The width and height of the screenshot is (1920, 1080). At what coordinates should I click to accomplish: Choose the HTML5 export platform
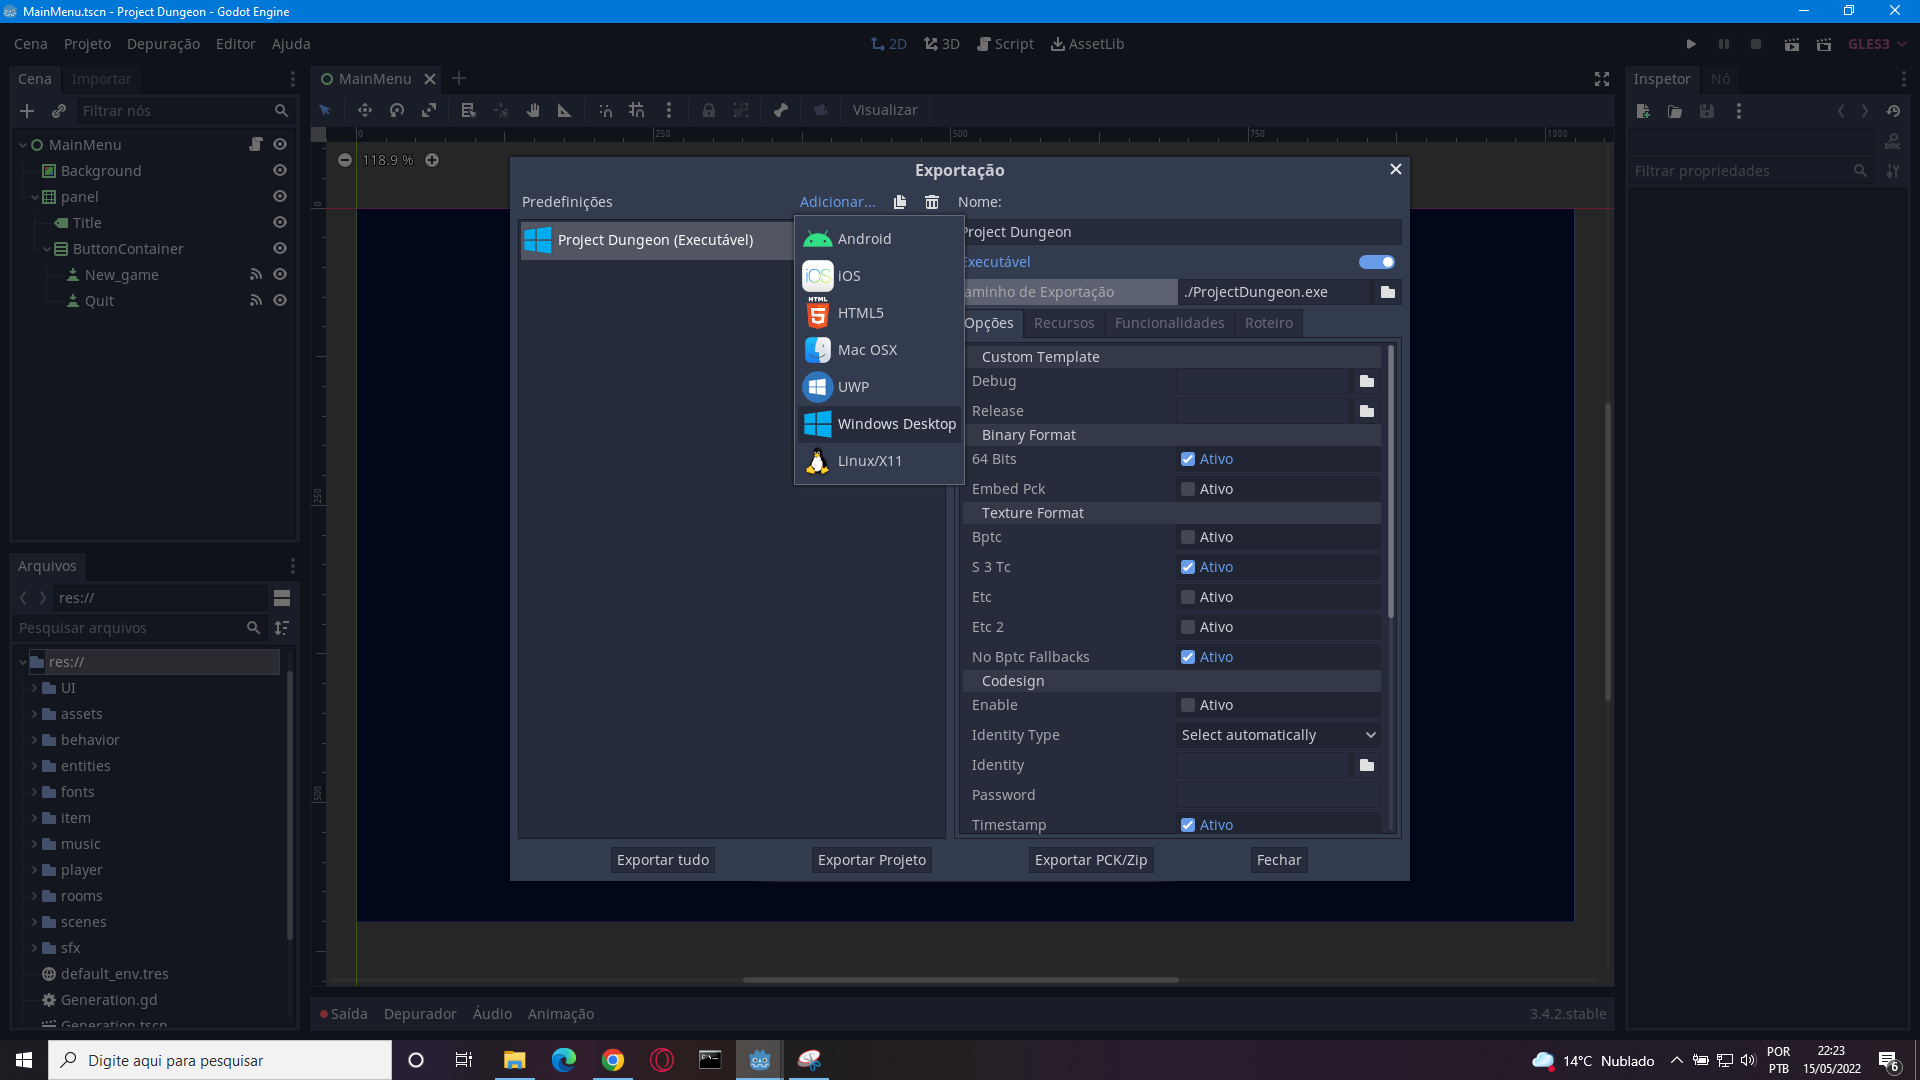860,313
